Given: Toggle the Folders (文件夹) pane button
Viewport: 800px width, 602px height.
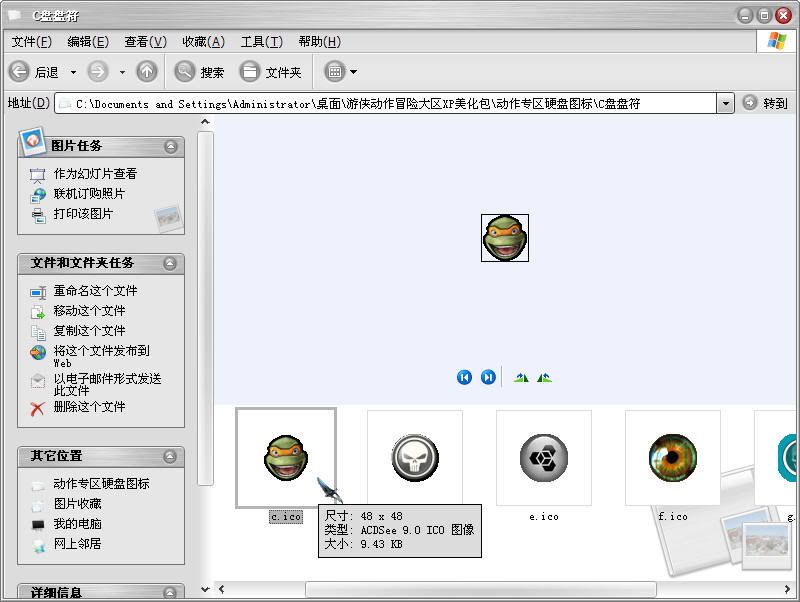Looking at the screenshot, I should pos(271,72).
